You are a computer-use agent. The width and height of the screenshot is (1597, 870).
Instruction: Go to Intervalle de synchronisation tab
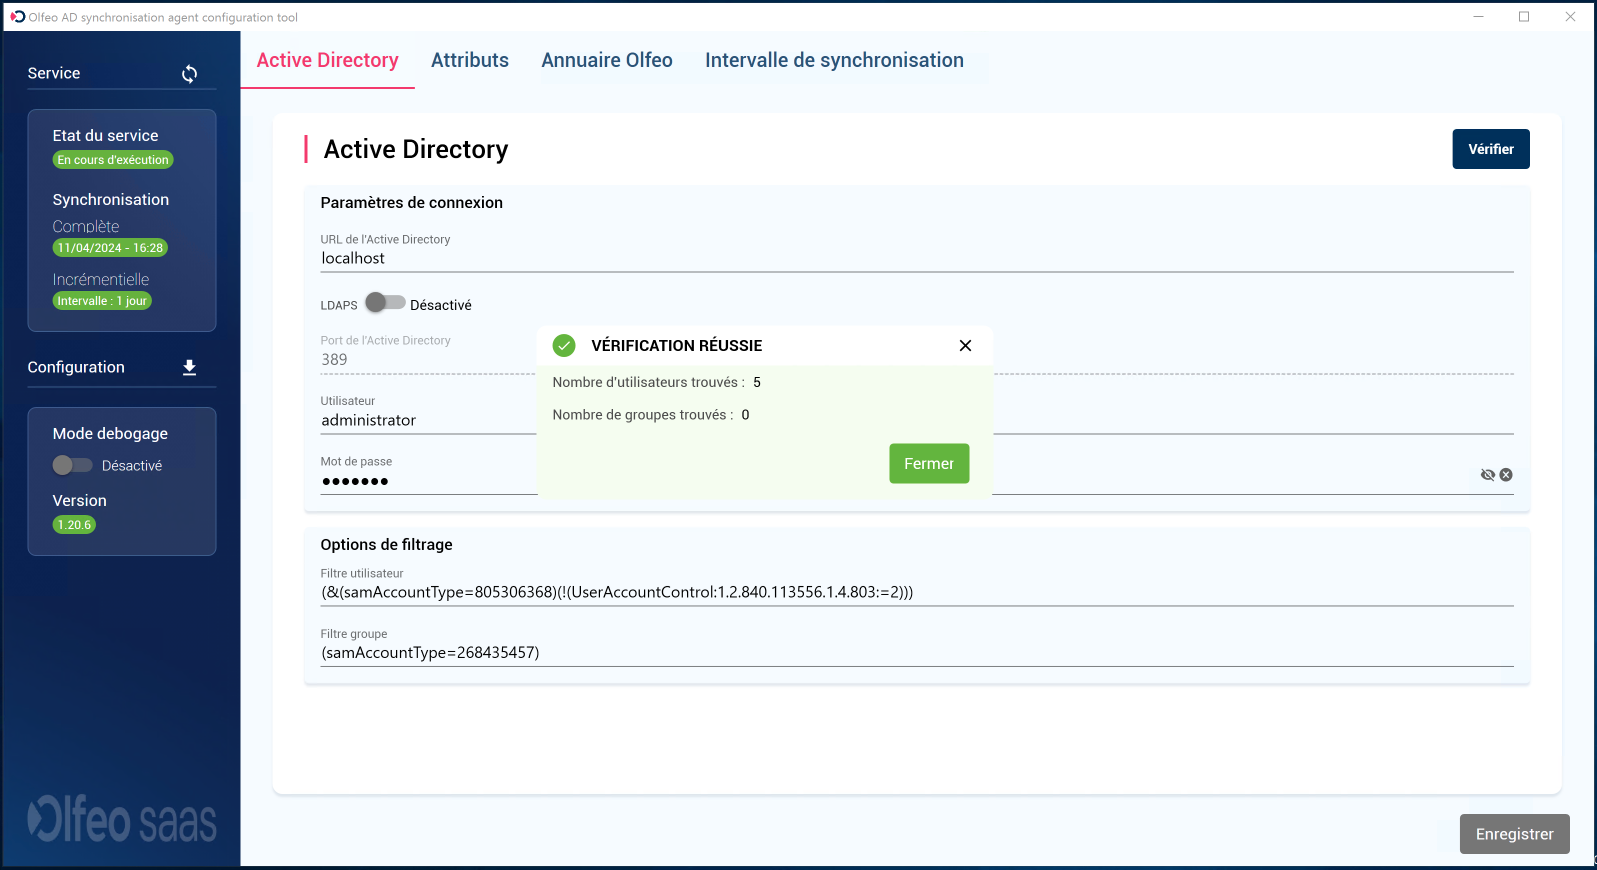coord(833,61)
